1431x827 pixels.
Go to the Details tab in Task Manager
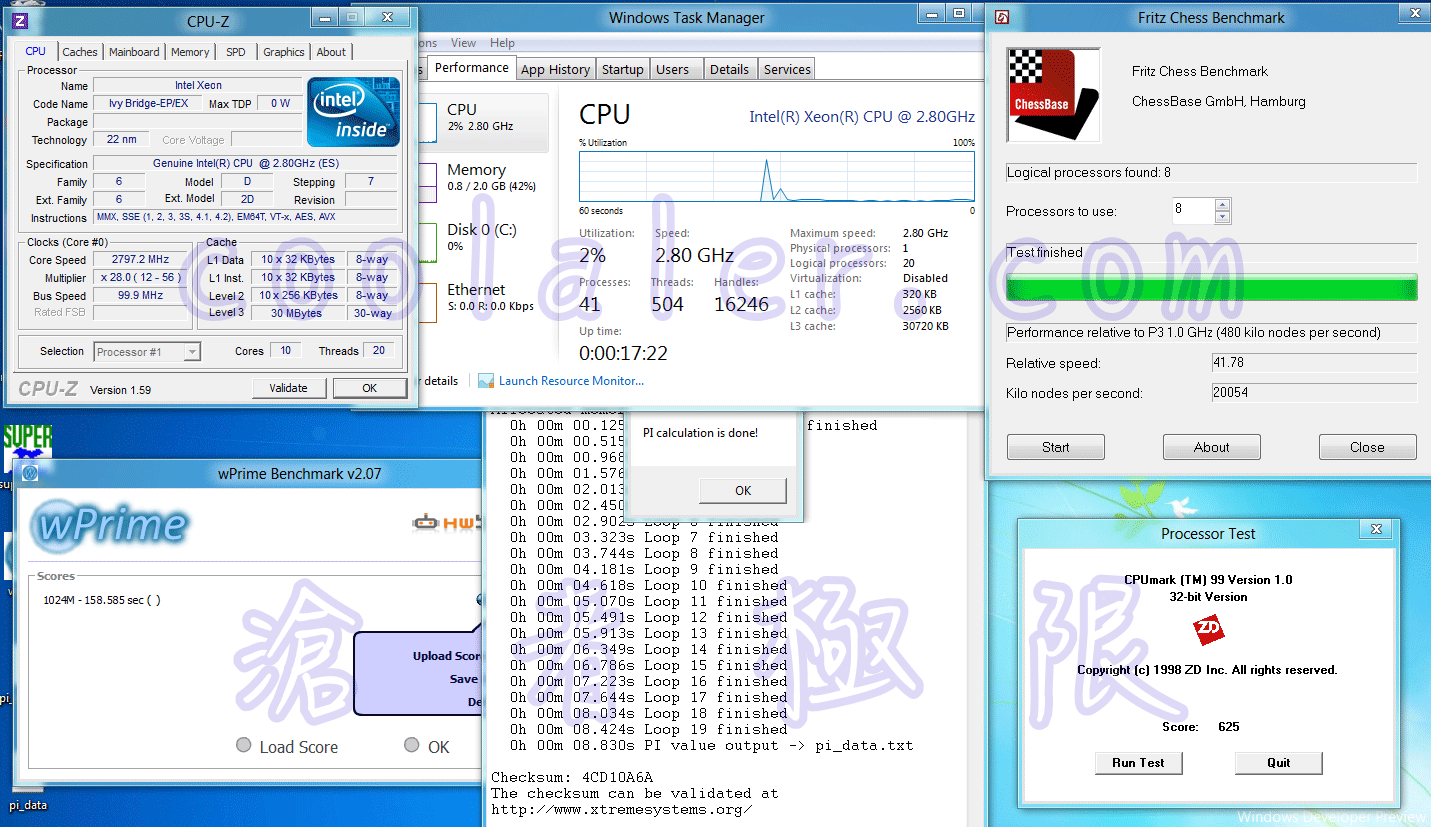[x=729, y=69]
